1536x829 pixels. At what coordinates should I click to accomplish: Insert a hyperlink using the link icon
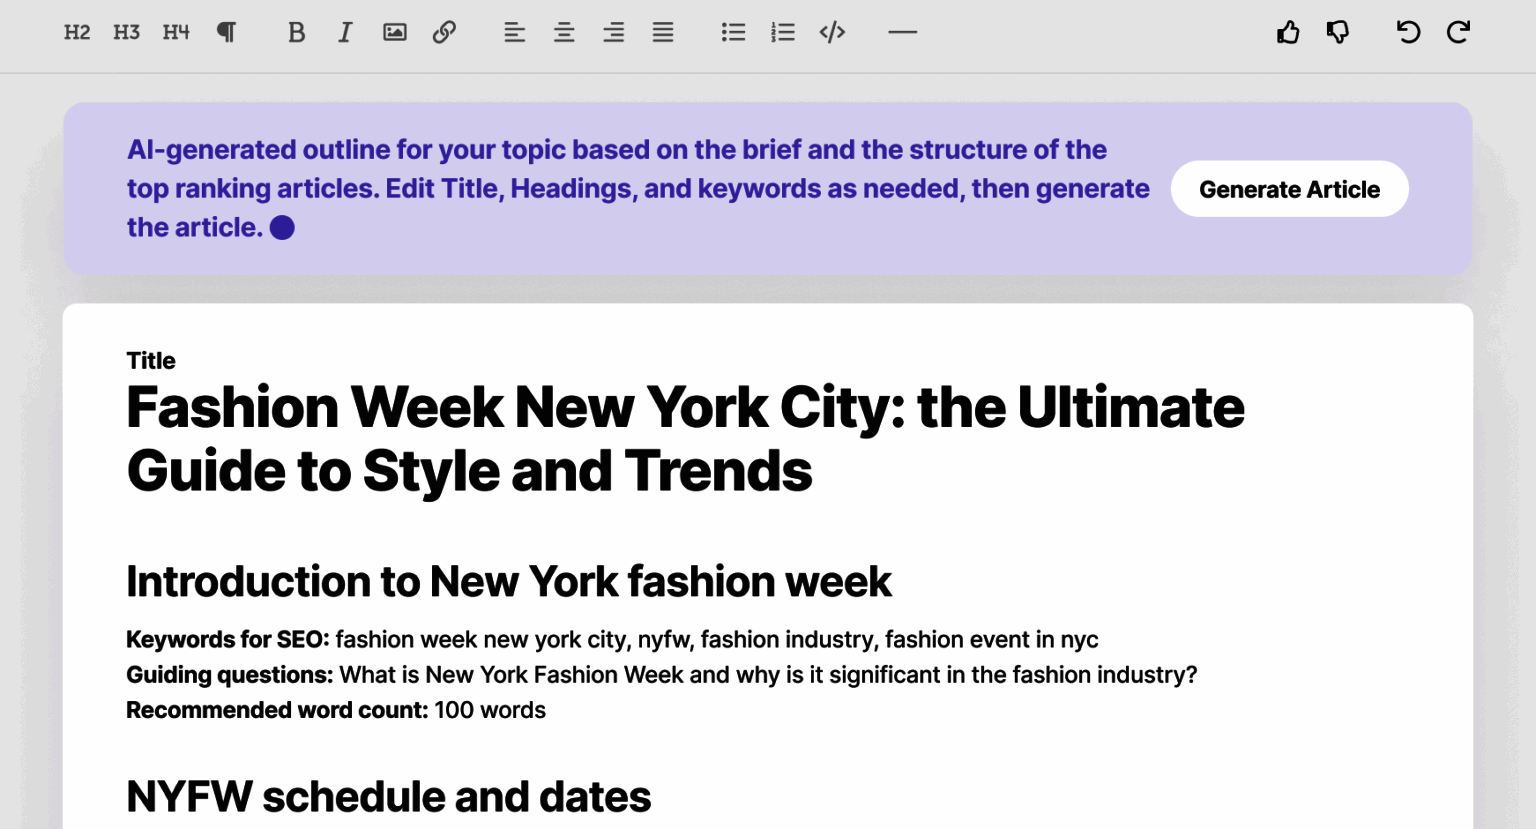[444, 32]
